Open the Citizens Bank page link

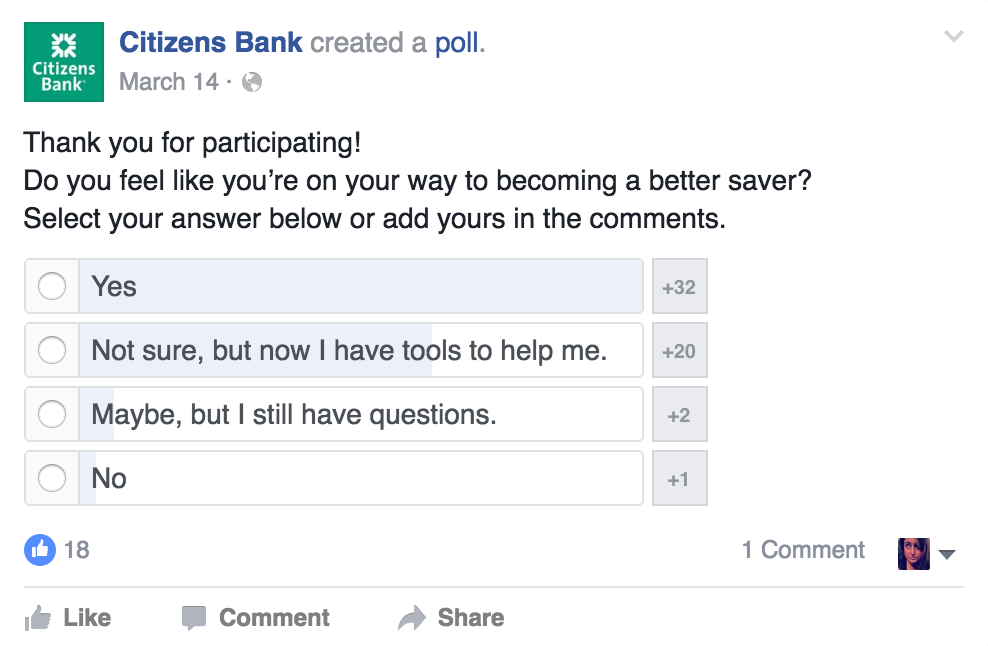pyautogui.click(x=210, y=43)
